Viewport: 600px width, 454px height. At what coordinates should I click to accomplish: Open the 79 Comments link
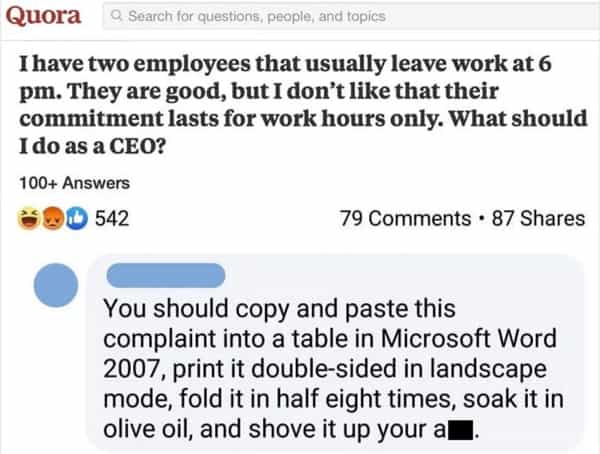click(403, 217)
